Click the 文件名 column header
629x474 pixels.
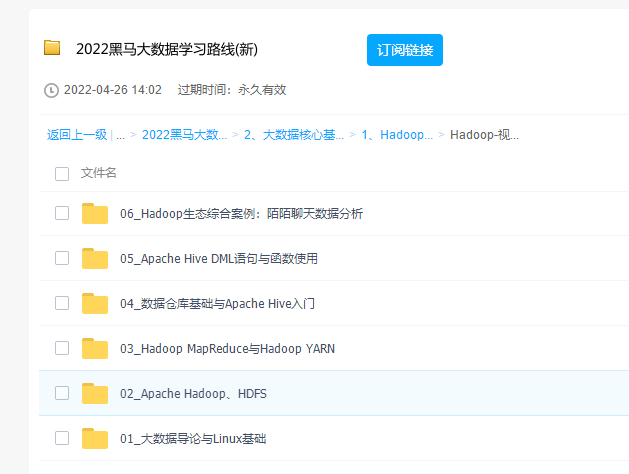pyautogui.click(x=98, y=173)
